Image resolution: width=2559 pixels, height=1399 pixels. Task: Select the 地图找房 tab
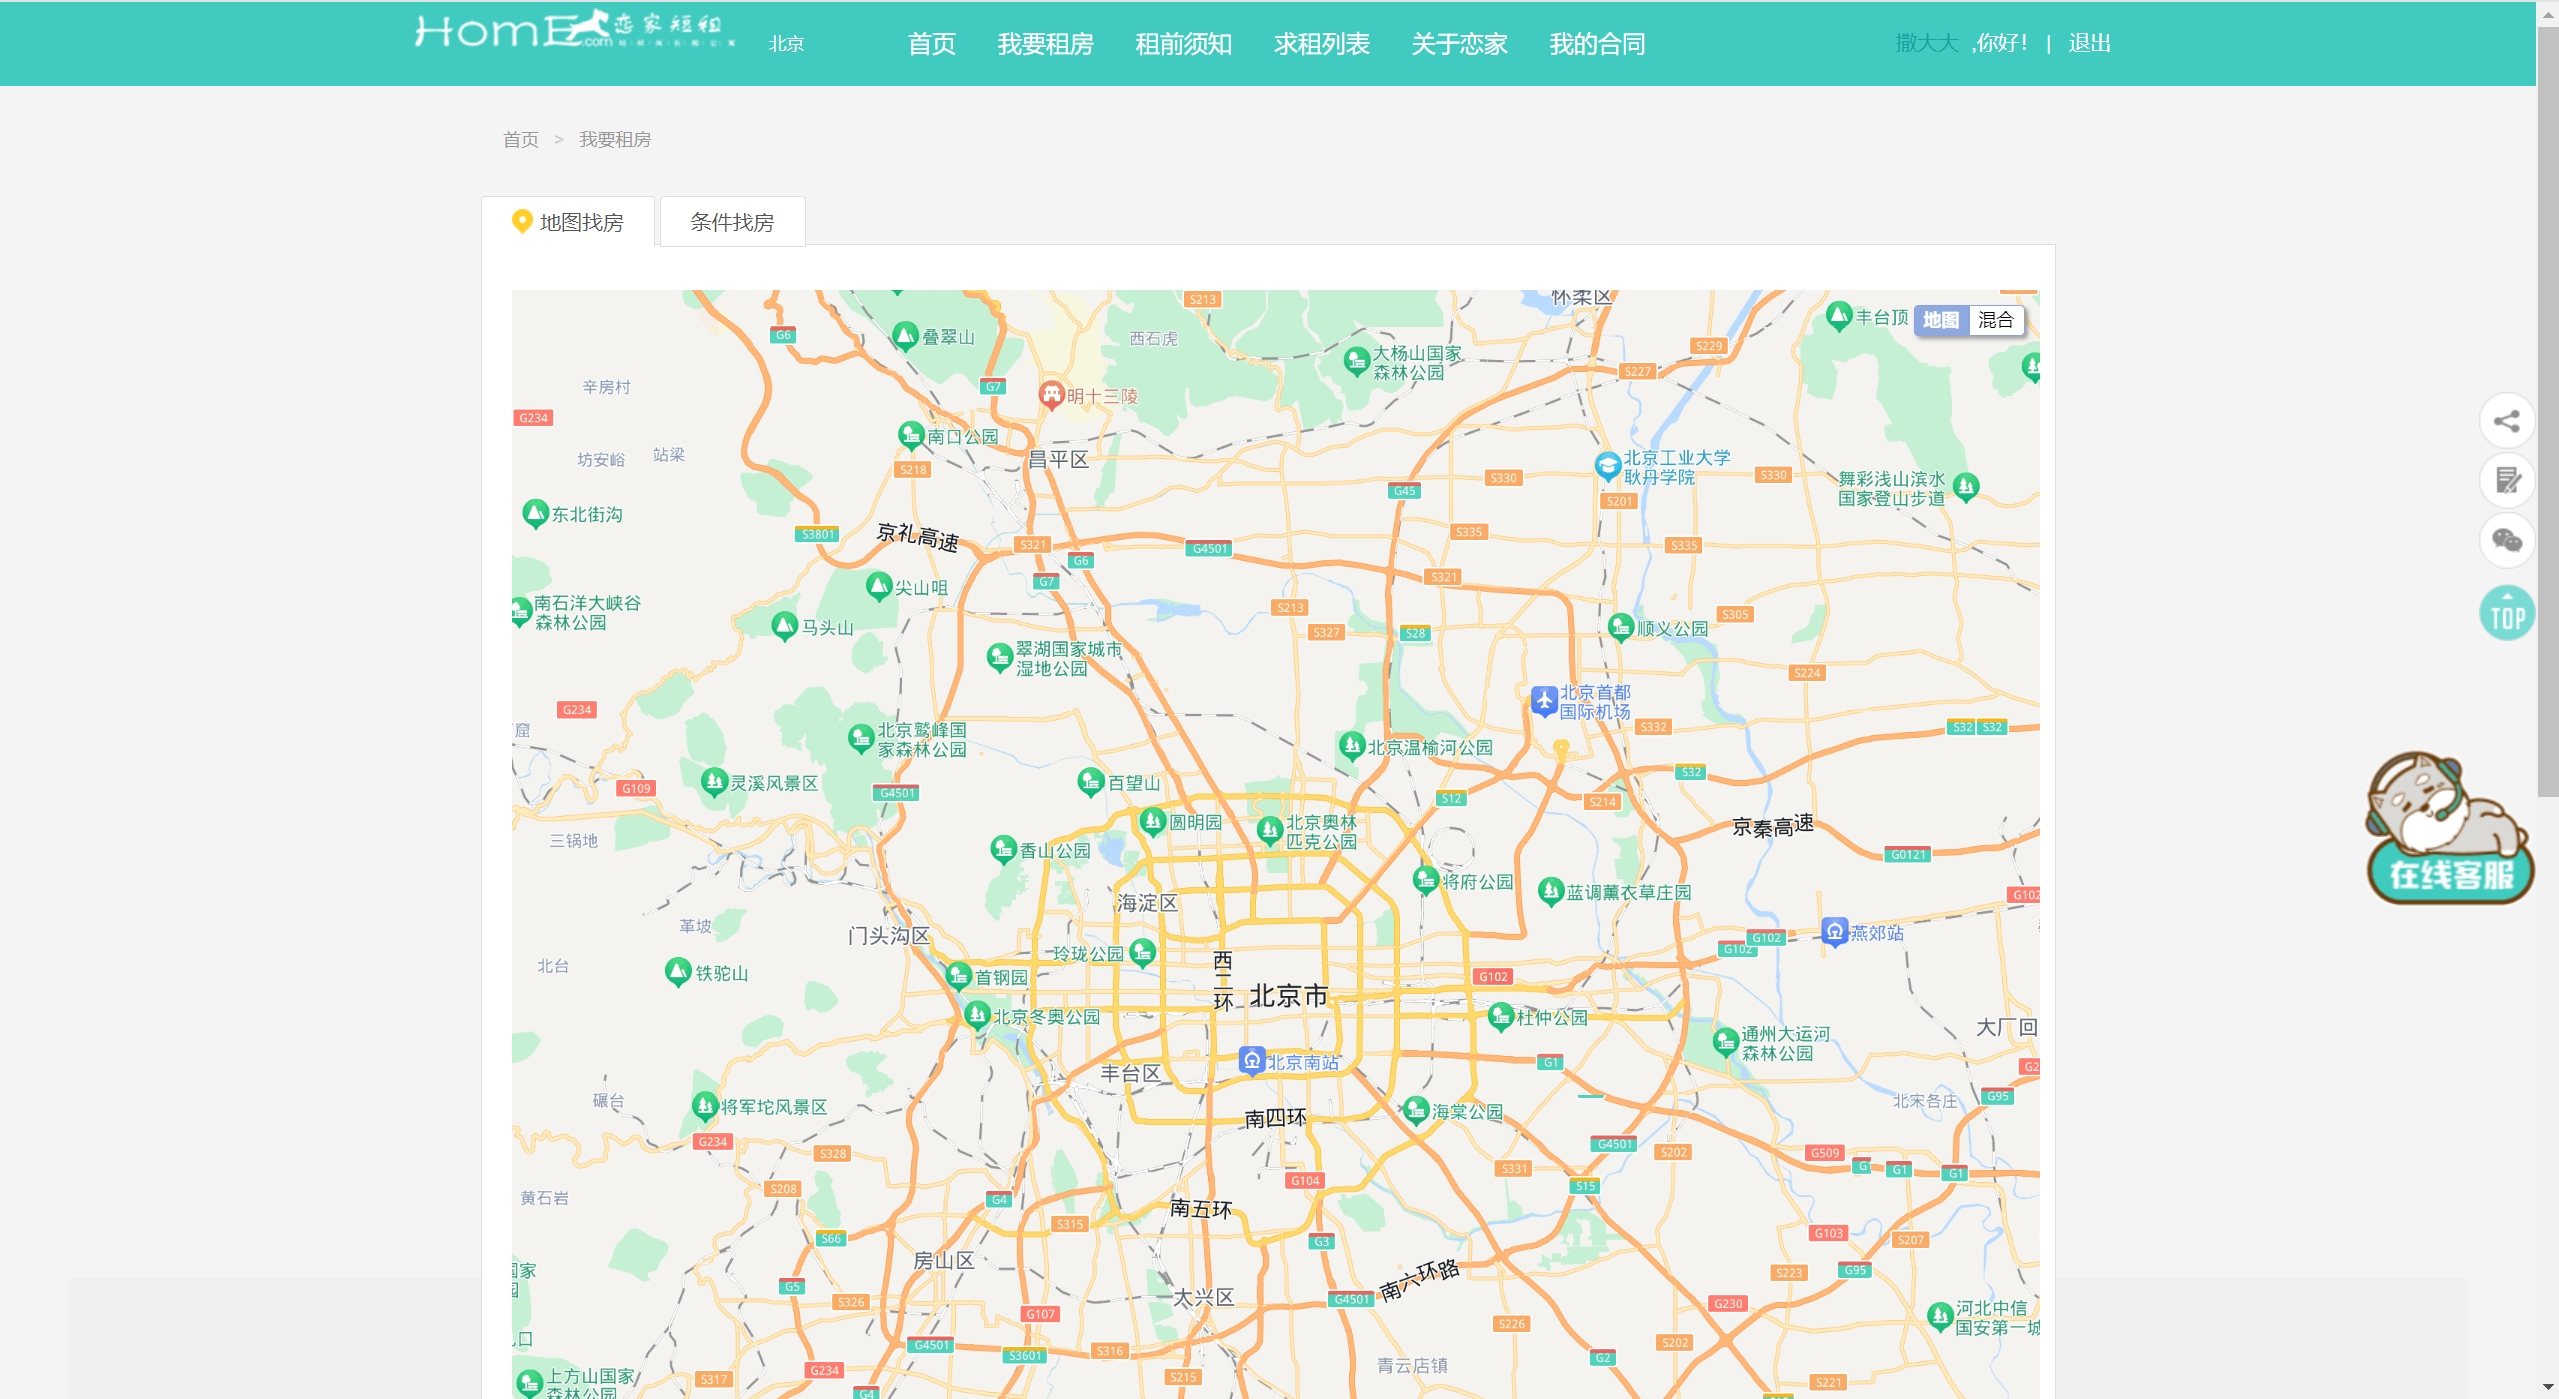point(568,222)
